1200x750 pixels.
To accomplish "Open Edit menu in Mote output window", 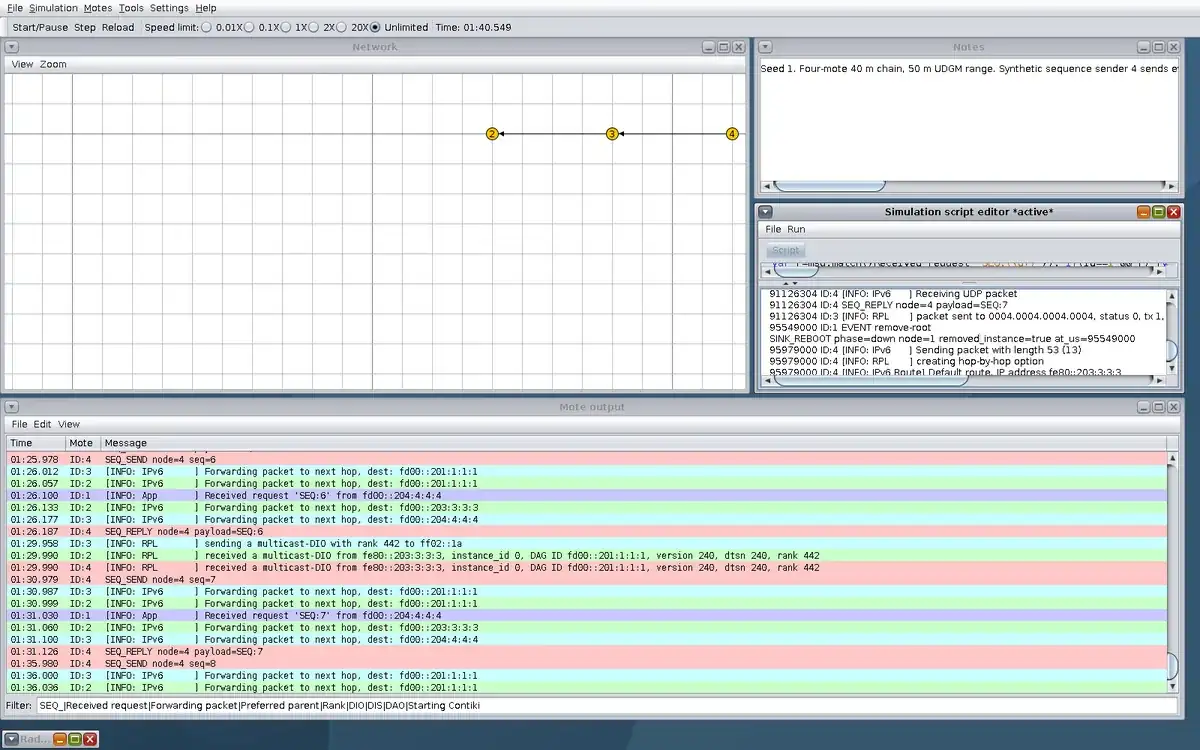I will (x=42, y=424).
